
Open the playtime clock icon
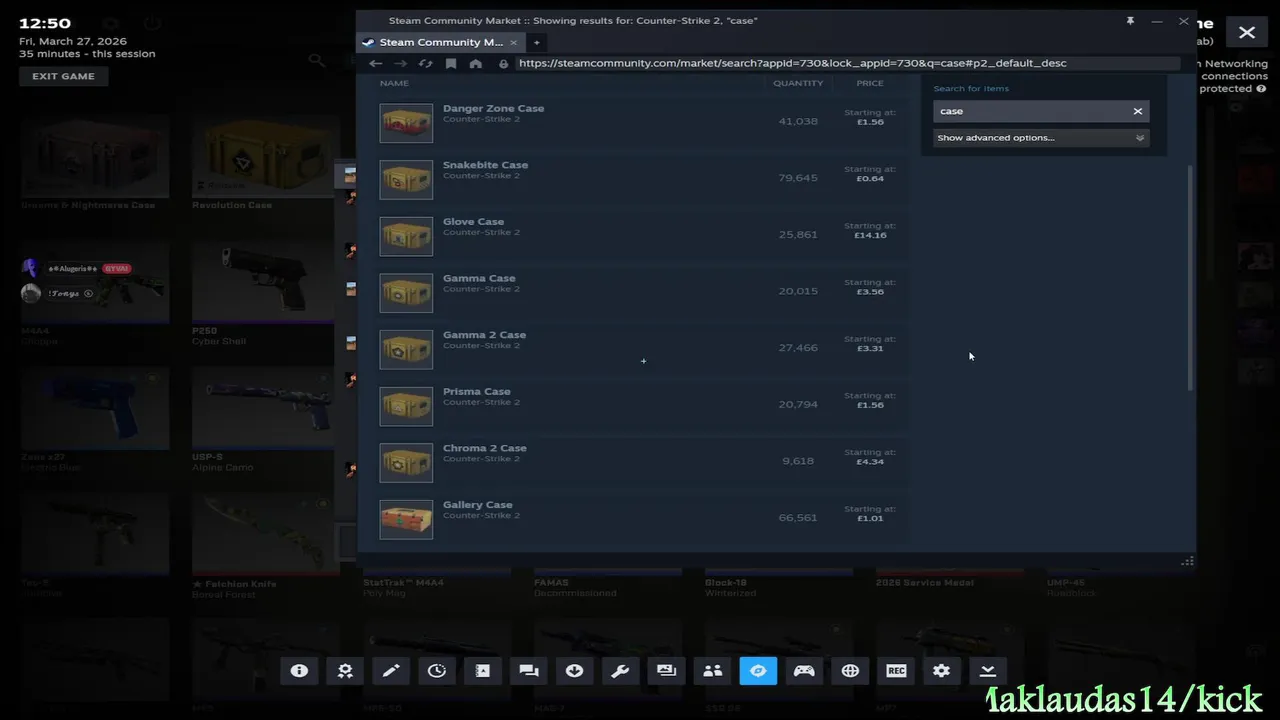click(x=437, y=671)
